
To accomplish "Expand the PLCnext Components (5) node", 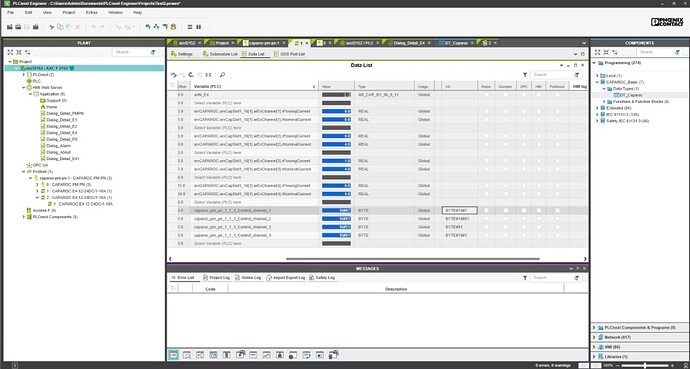I will tap(24, 217).
